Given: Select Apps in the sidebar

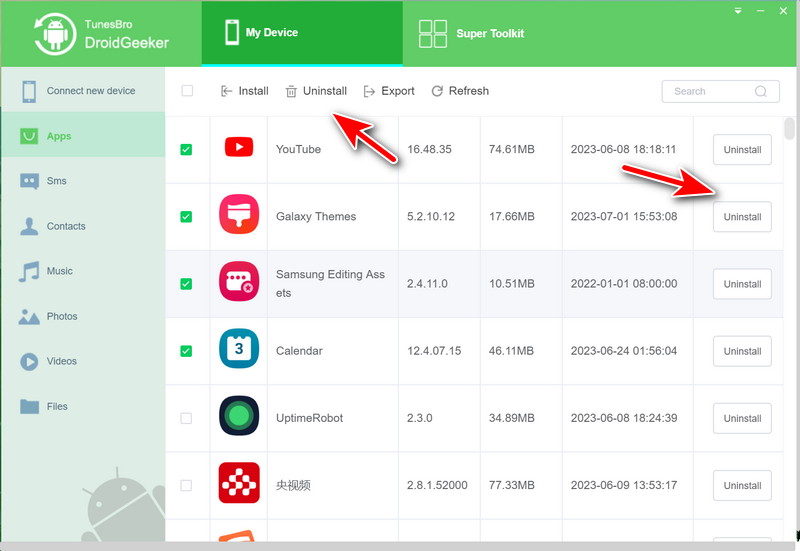Looking at the screenshot, I should [x=83, y=135].
